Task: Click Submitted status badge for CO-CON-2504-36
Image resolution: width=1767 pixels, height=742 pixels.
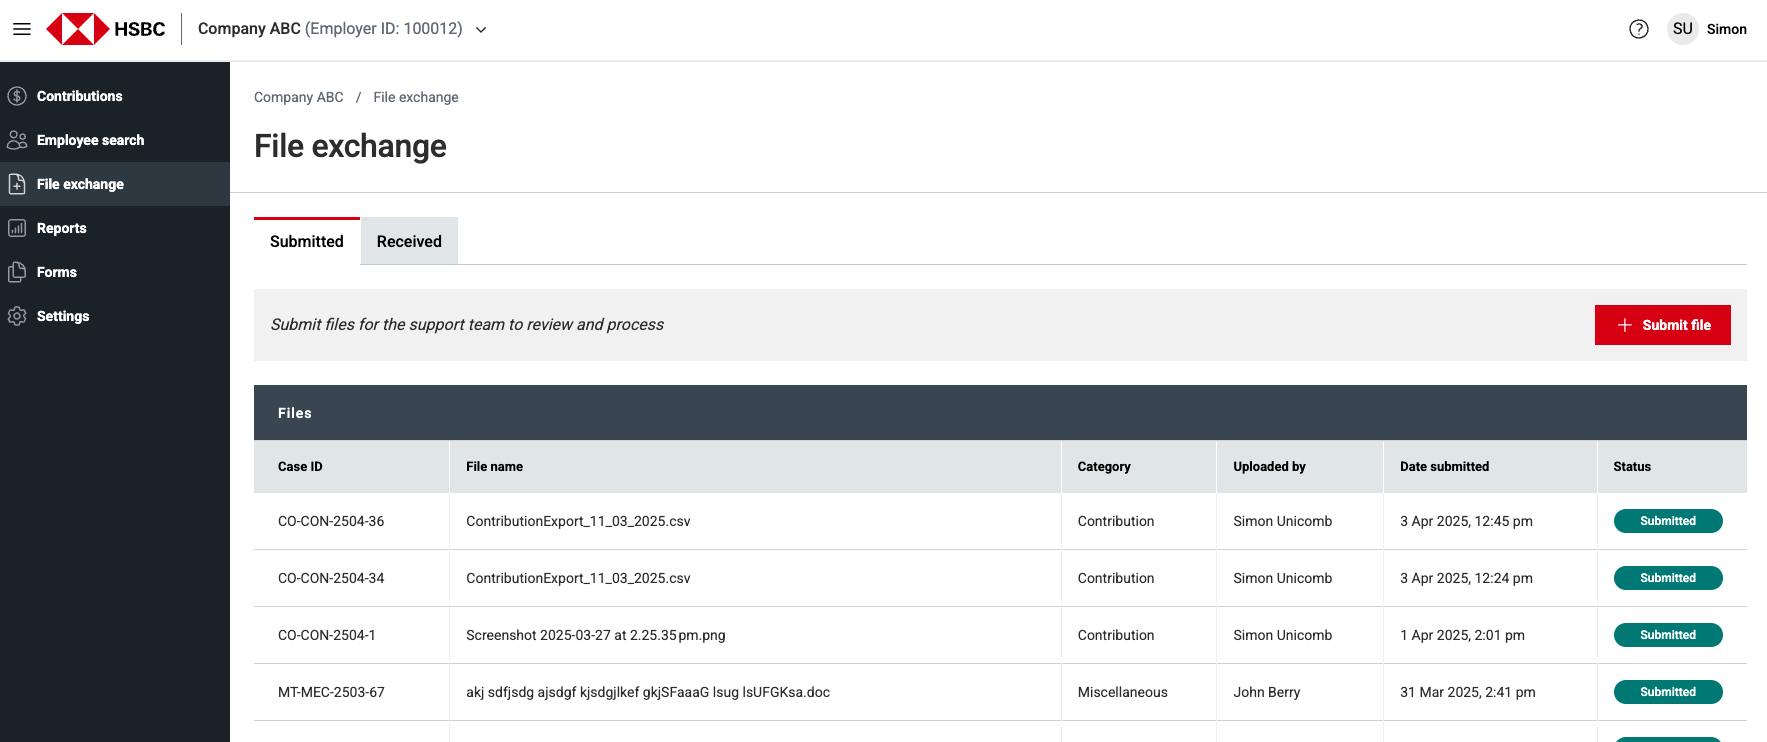Action: coord(1668,521)
